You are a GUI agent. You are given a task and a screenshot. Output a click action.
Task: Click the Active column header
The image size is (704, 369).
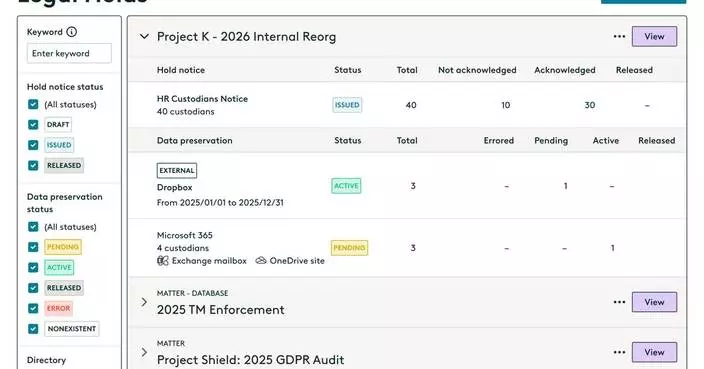point(606,141)
